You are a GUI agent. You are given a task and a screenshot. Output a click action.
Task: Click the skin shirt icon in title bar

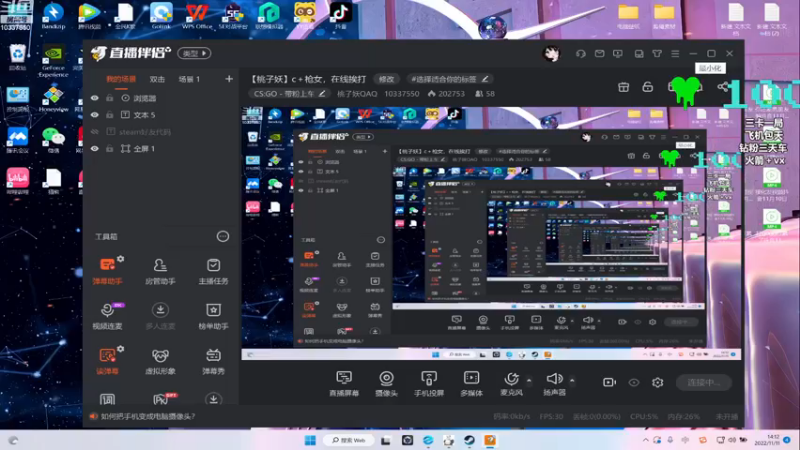point(657,54)
